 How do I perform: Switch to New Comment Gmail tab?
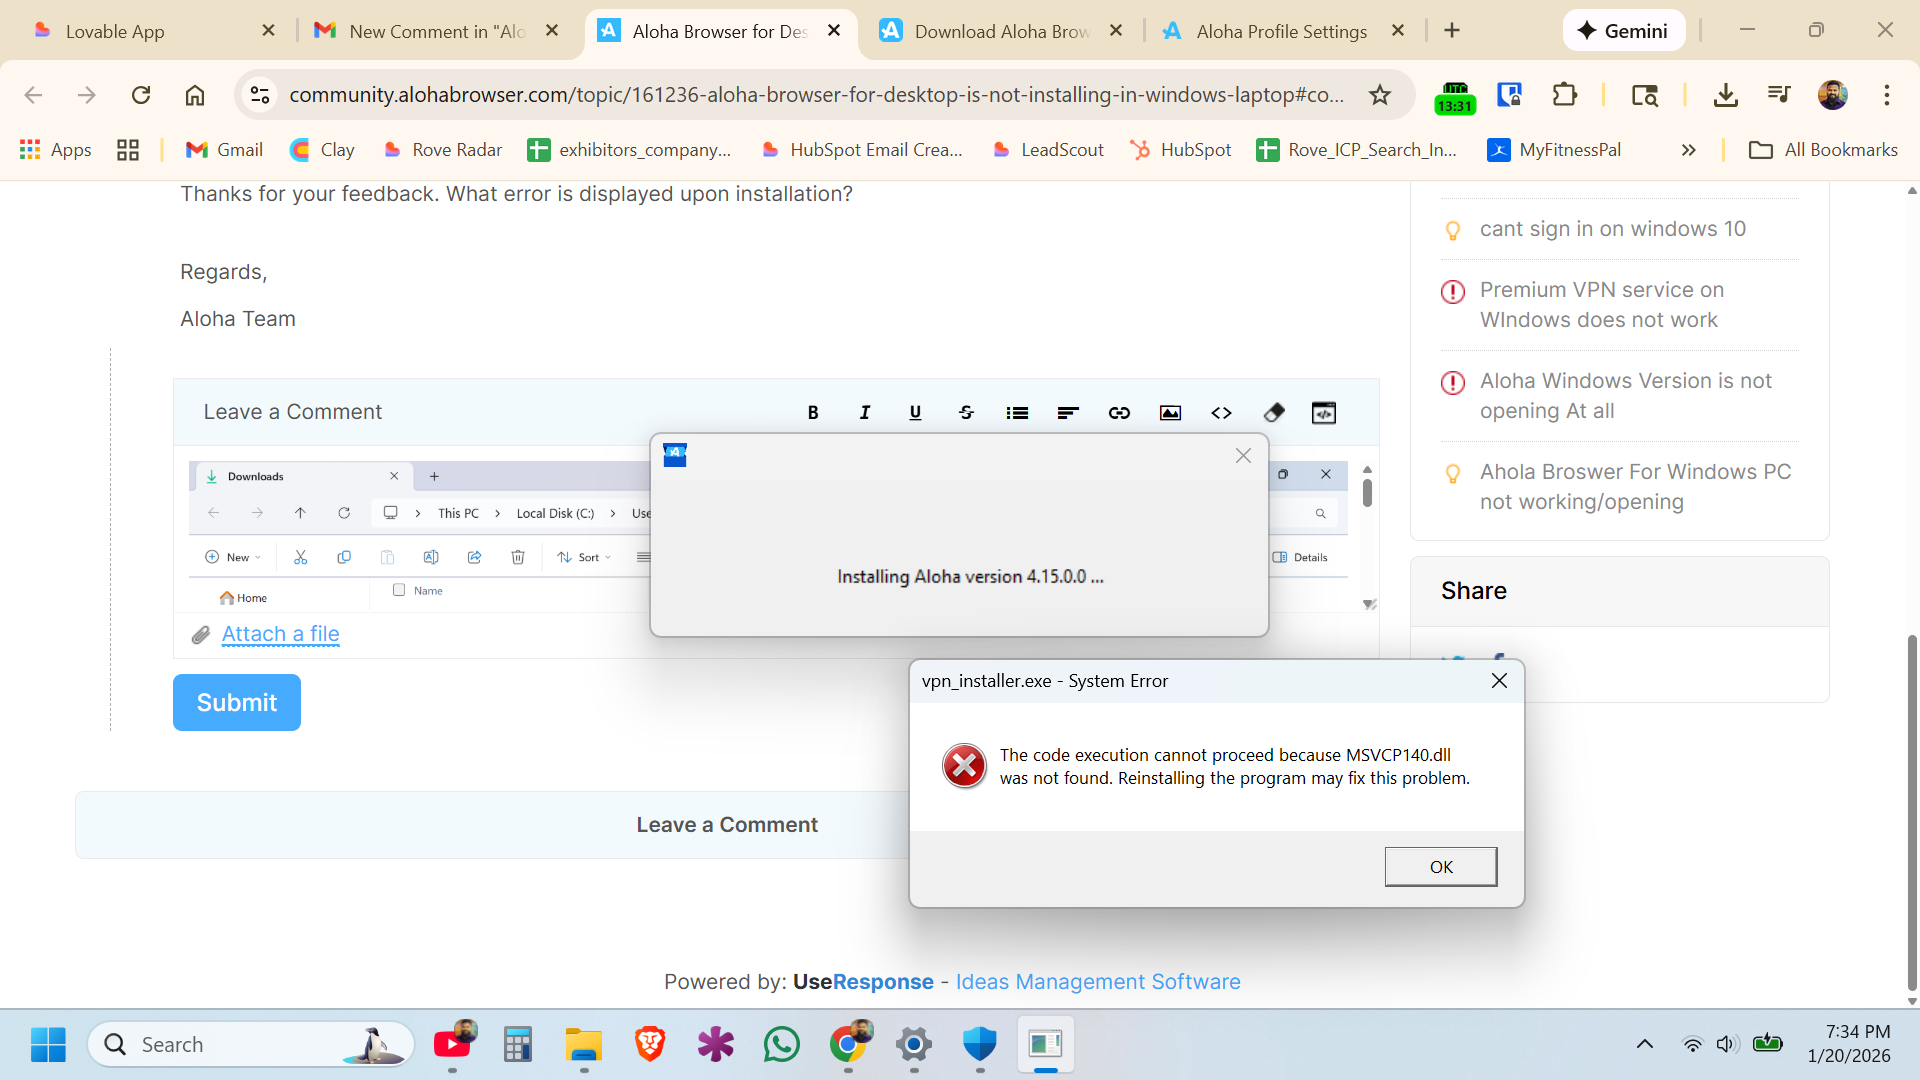click(x=437, y=31)
